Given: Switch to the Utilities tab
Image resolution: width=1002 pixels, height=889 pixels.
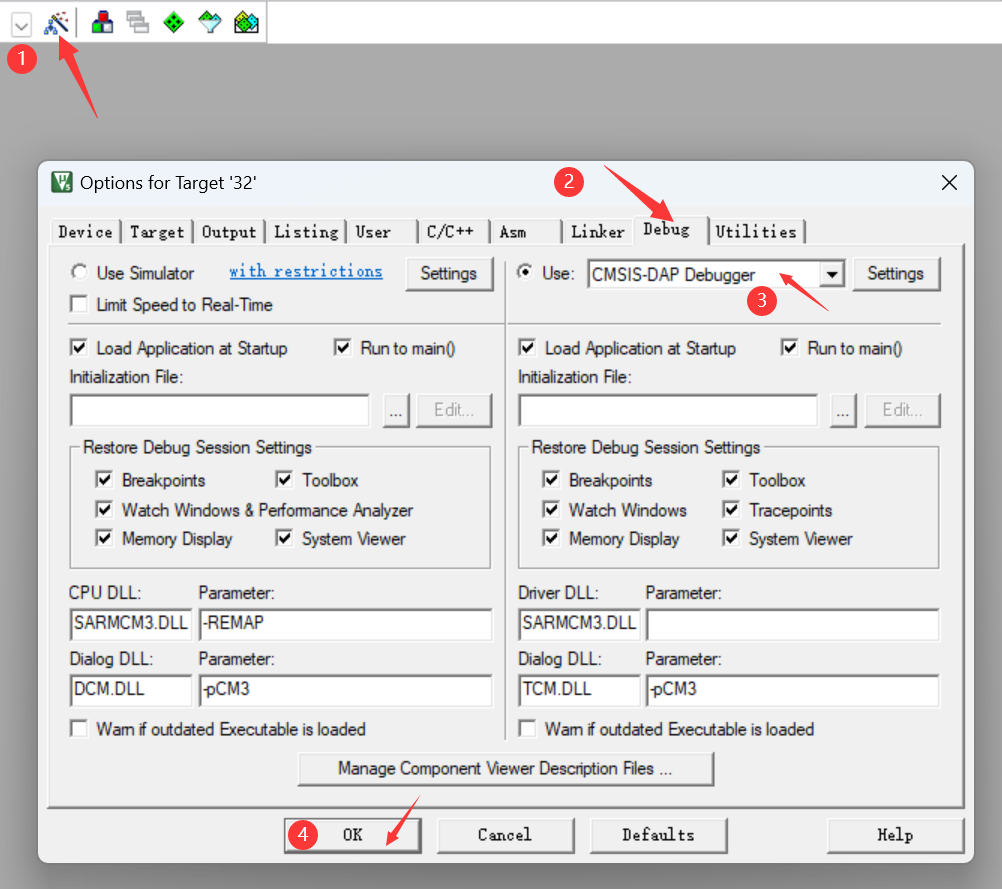Looking at the screenshot, I should pos(757,231).
